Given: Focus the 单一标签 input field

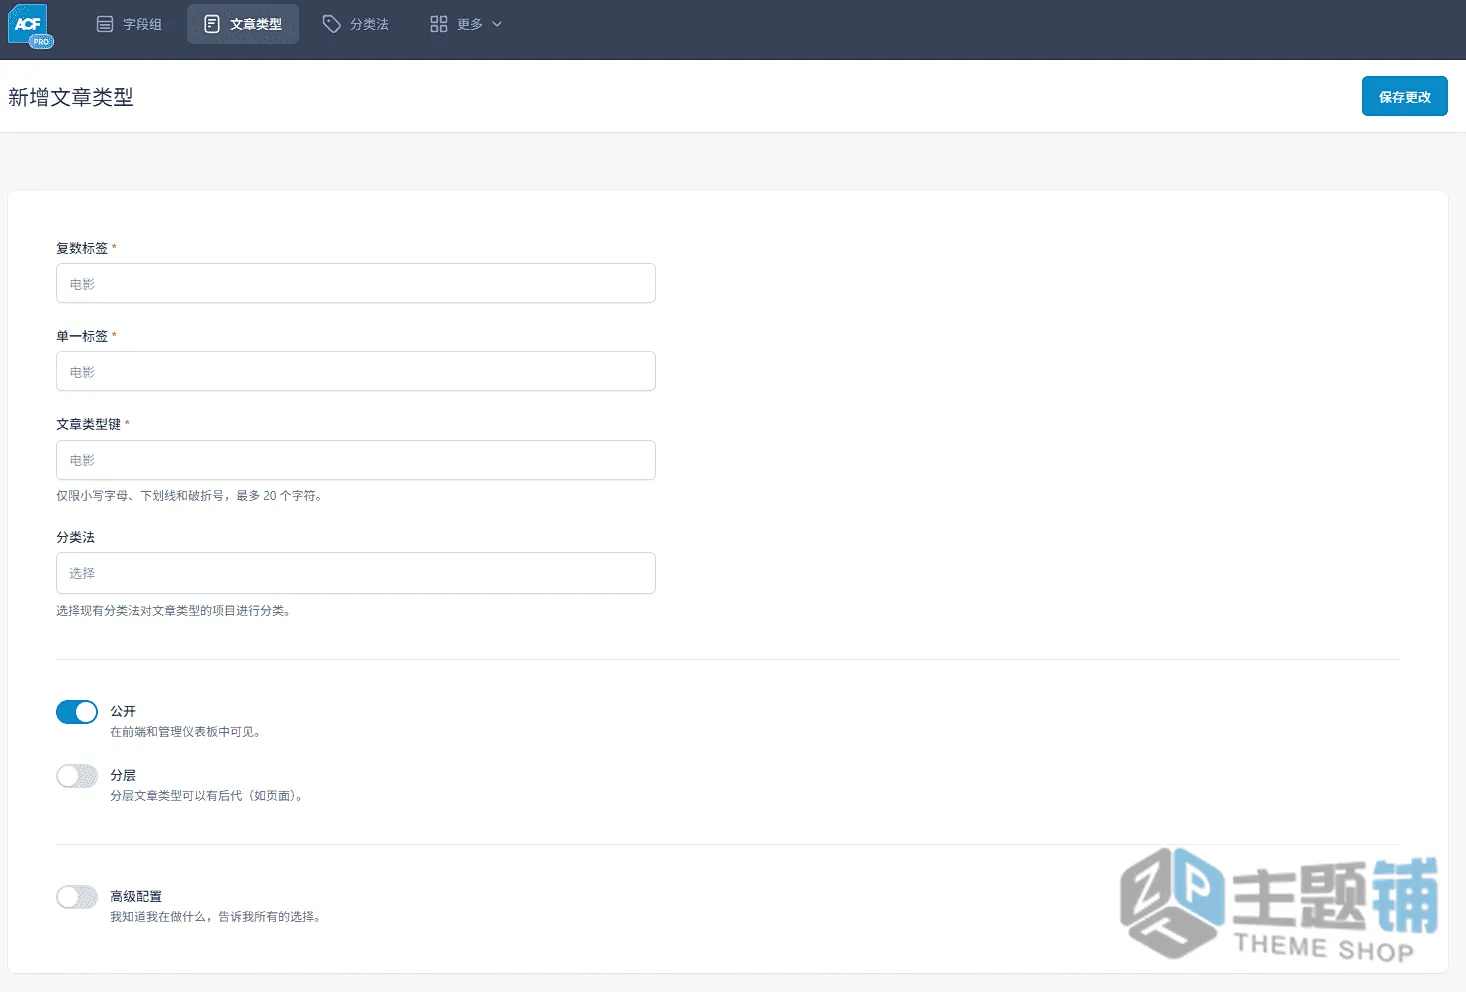Looking at the screenshot, I should [356, 371].
